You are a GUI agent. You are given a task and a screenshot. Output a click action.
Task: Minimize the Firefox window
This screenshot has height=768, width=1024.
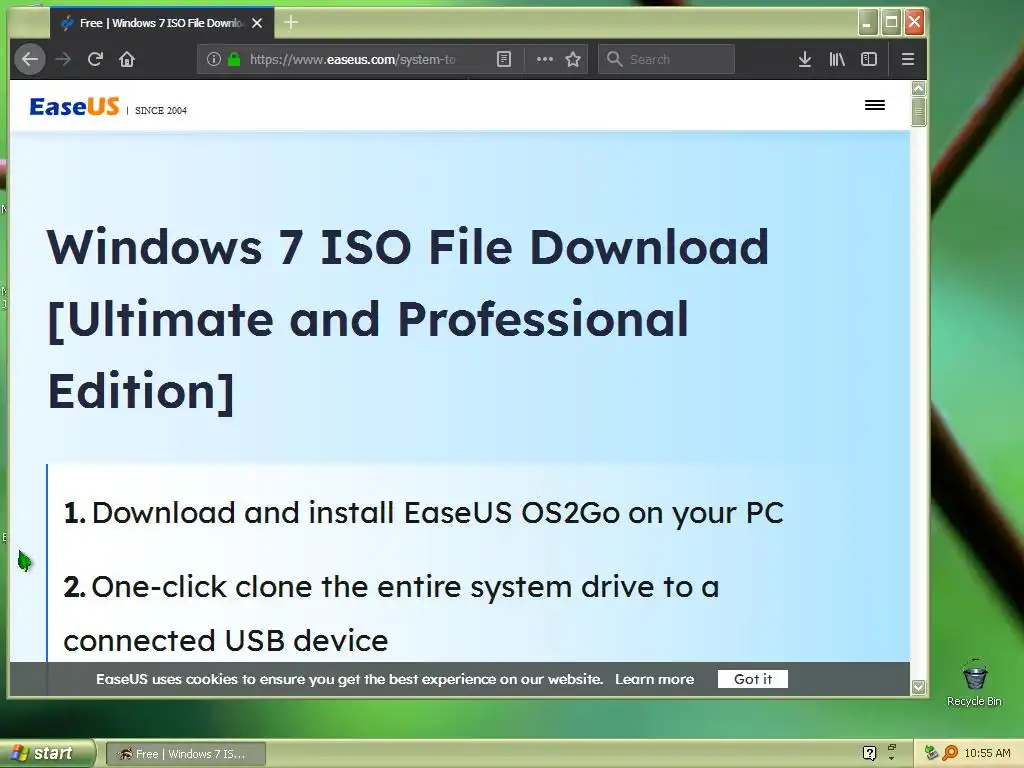coord(867,23)
